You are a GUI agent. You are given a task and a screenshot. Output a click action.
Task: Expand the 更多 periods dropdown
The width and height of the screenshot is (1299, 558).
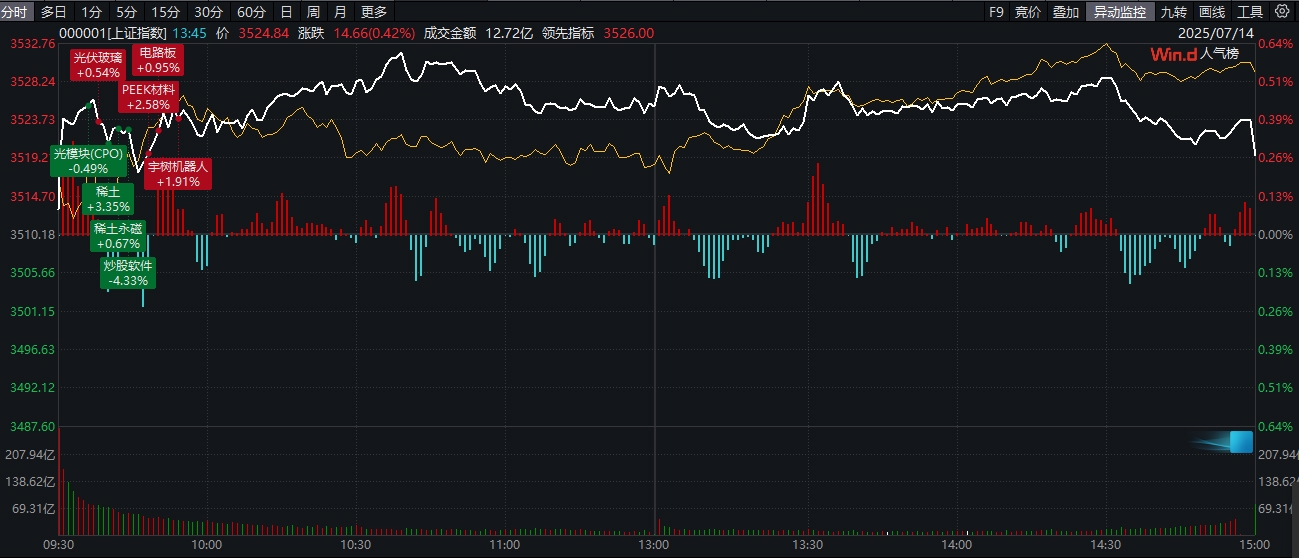coord(373,12)
